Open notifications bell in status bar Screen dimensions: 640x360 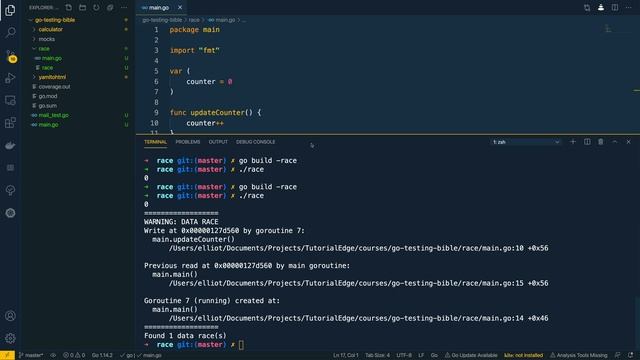pos(630,355)
